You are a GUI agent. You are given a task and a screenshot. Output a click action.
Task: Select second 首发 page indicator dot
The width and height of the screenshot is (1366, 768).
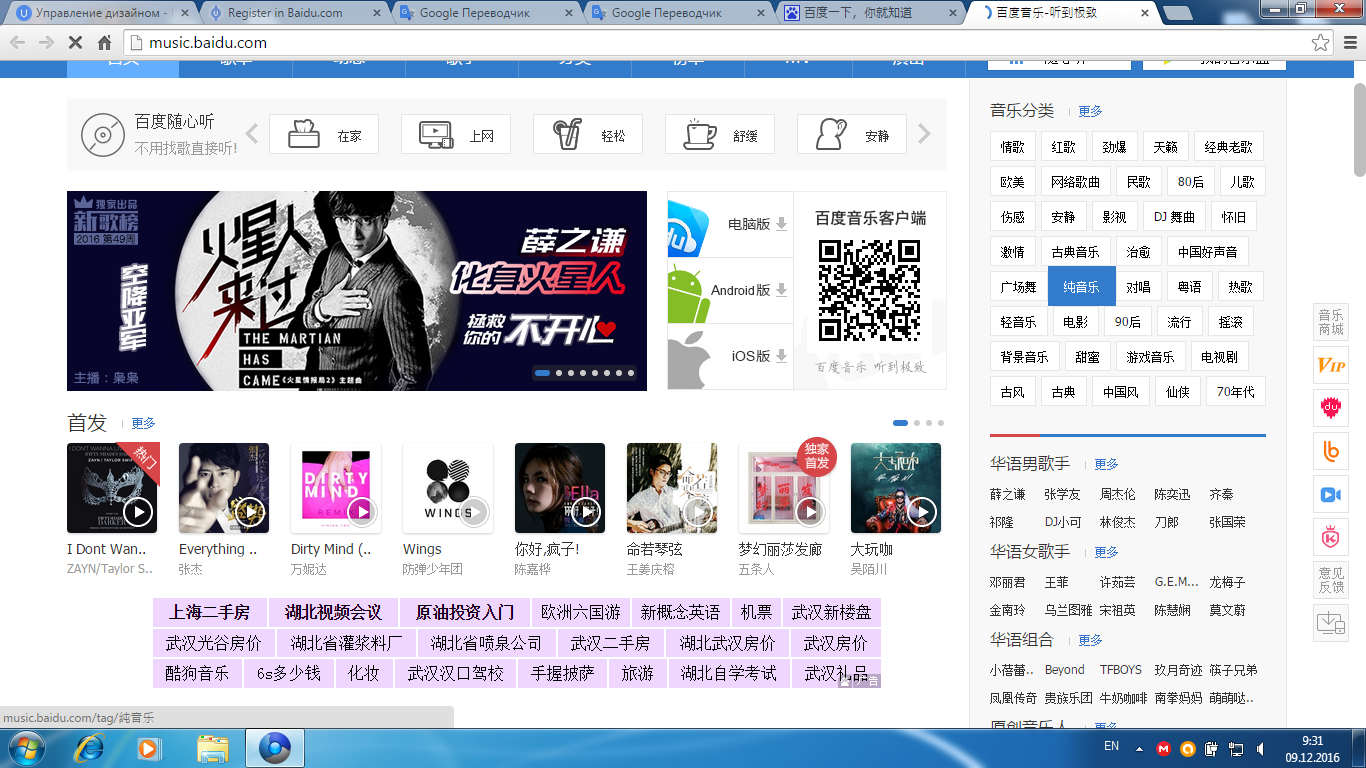[917, 423]
